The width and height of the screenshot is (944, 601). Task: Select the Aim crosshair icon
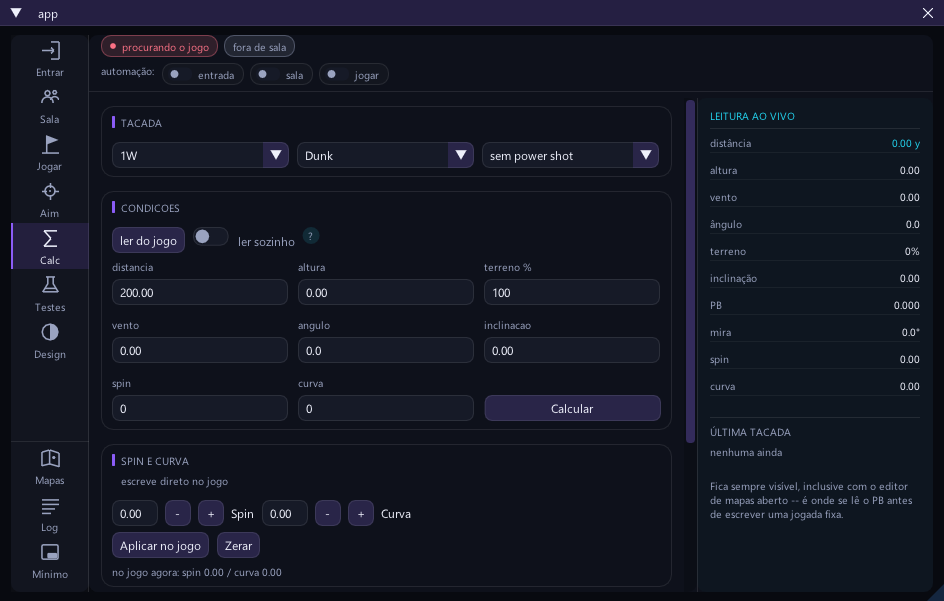tap(50, 192)
